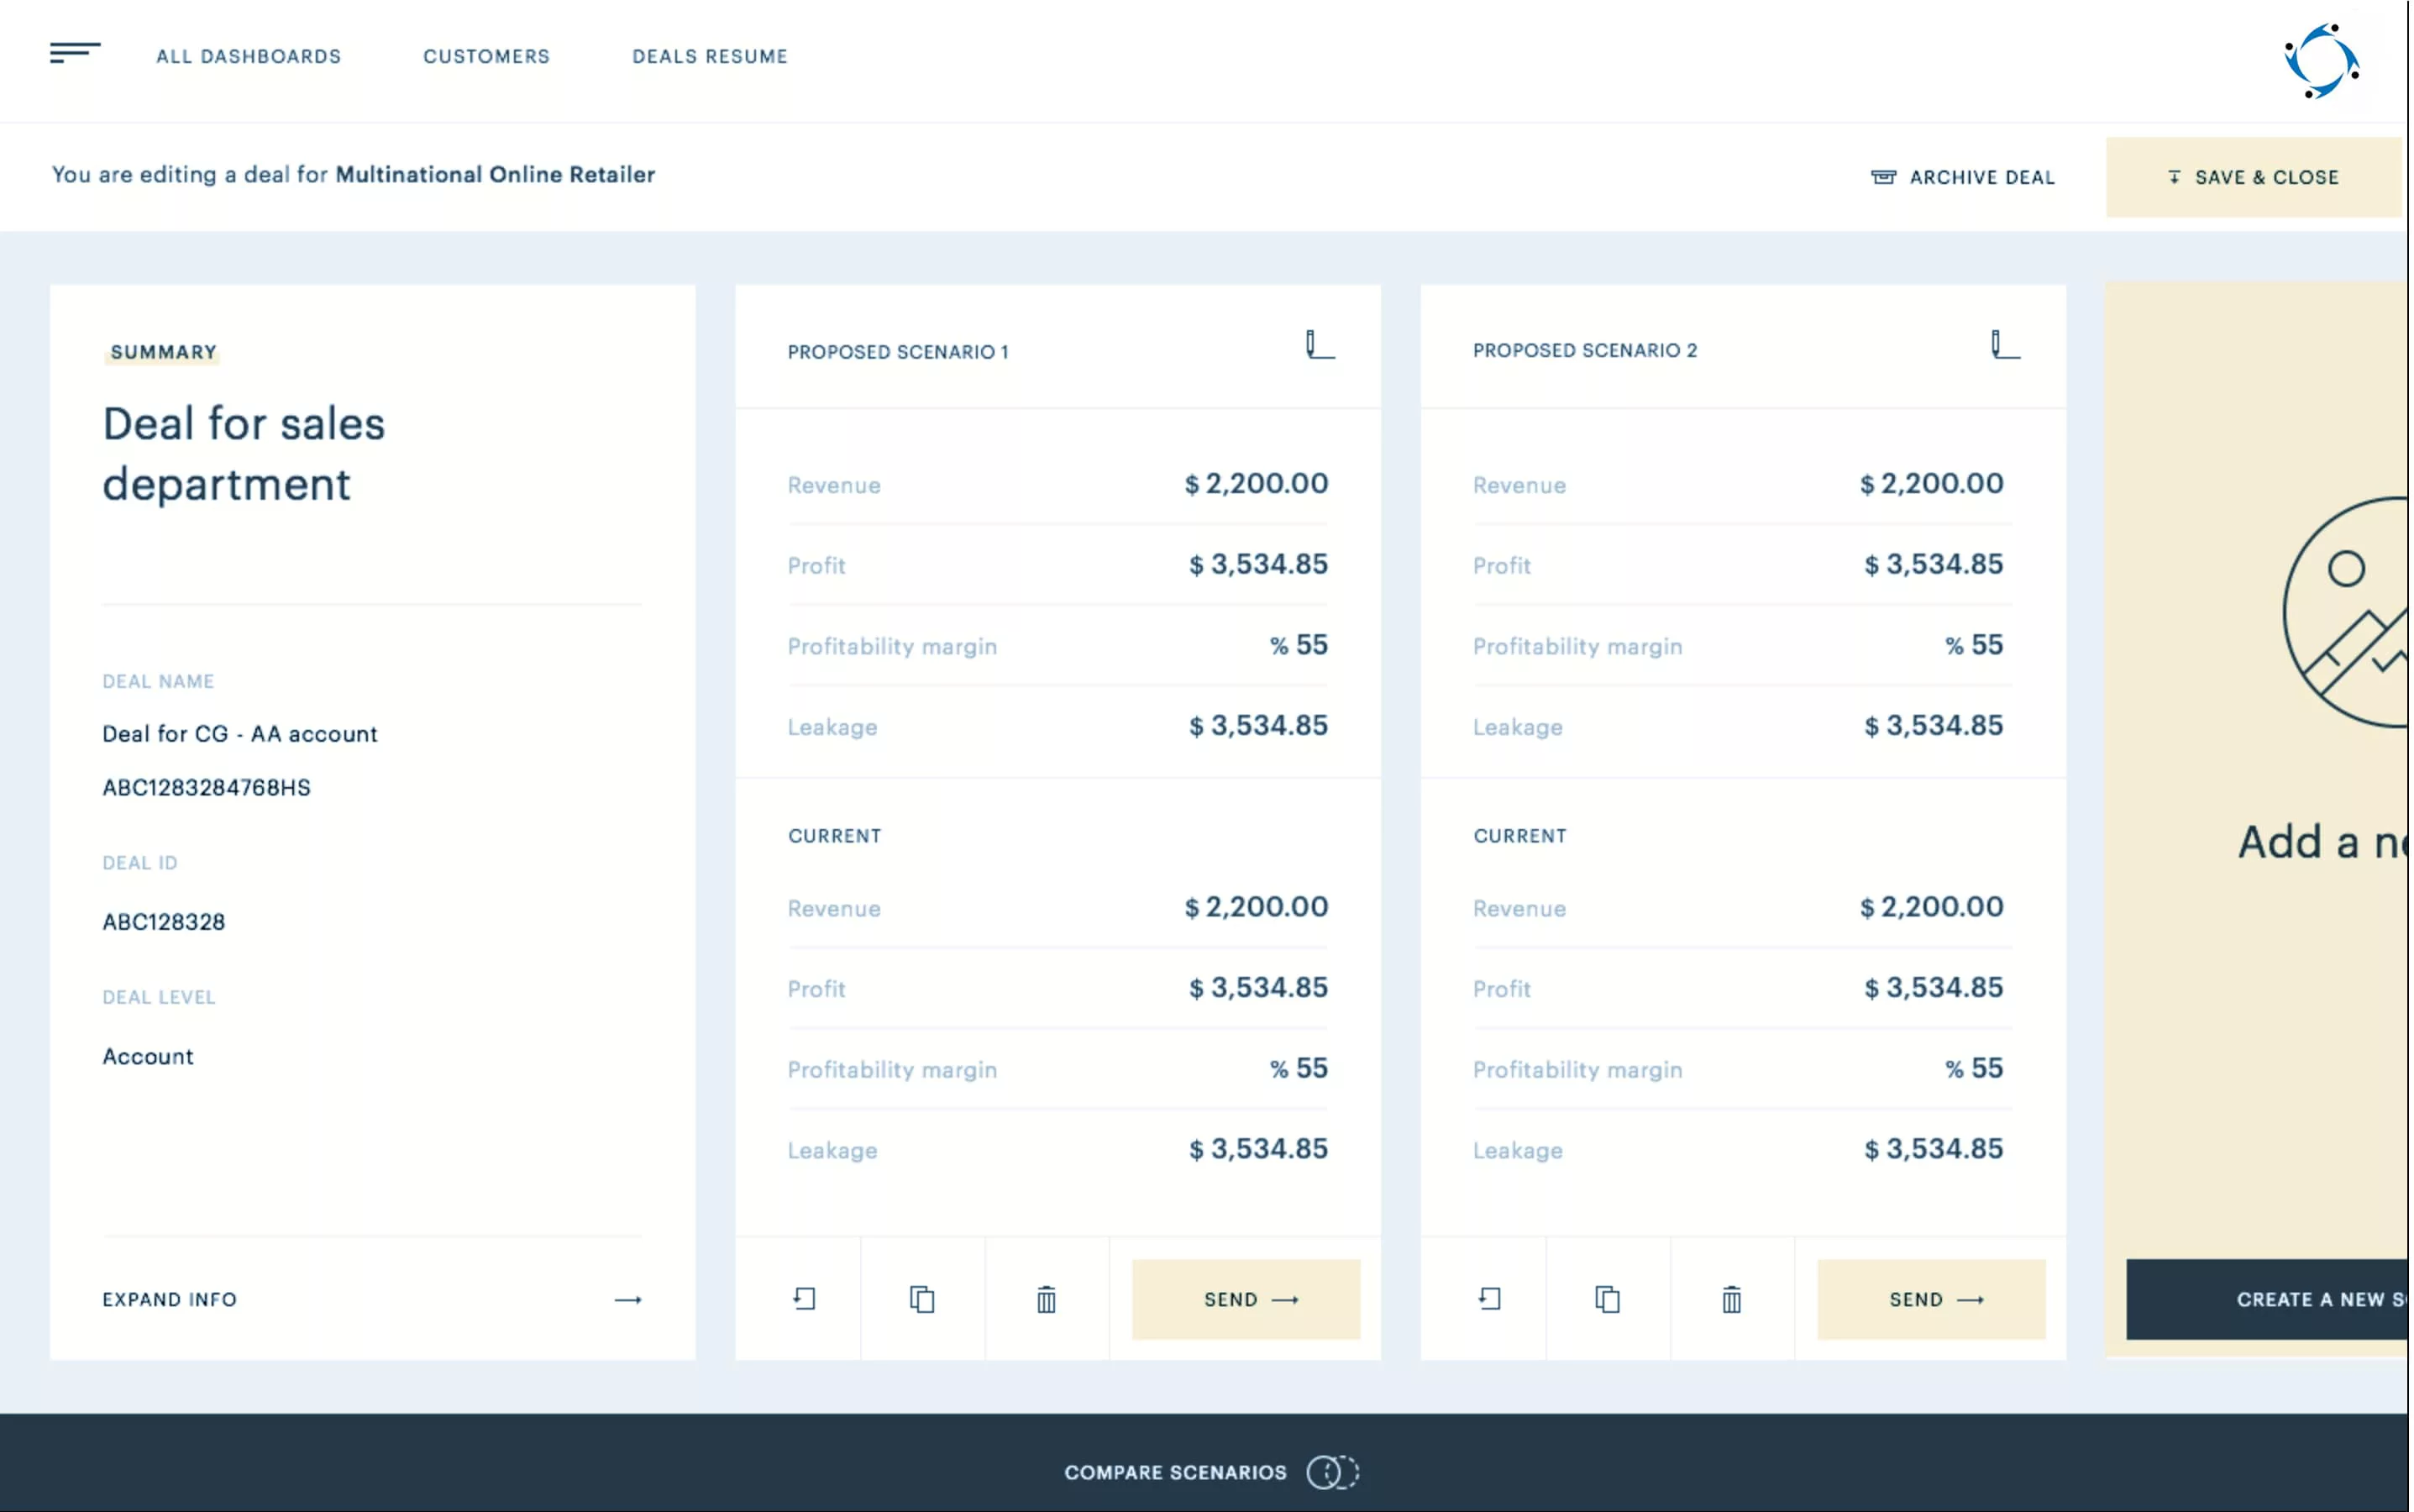Click the Archive Deal box icon
Screen dimensions: 2414x1512
1884,176
